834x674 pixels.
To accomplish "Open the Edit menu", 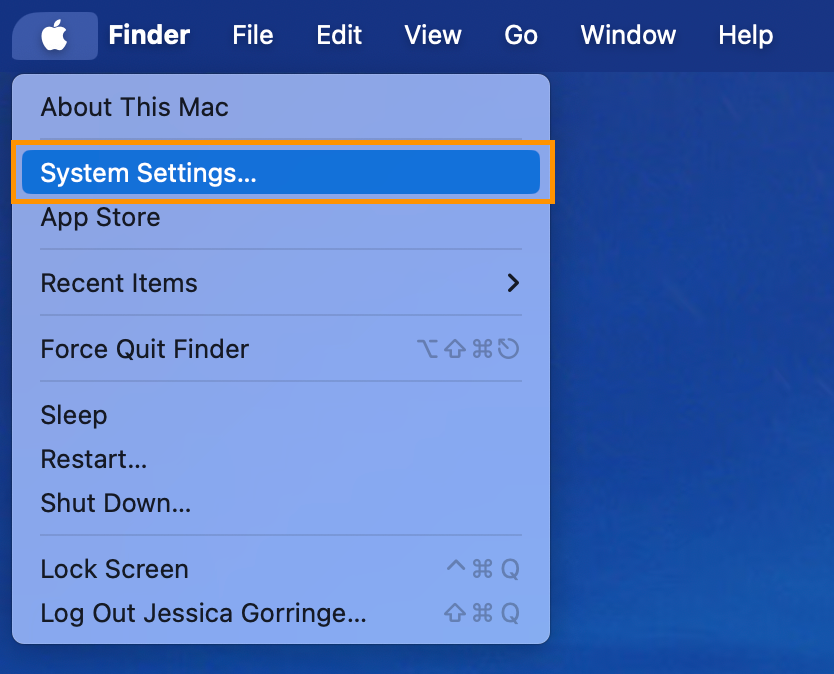I will point(339,36).
